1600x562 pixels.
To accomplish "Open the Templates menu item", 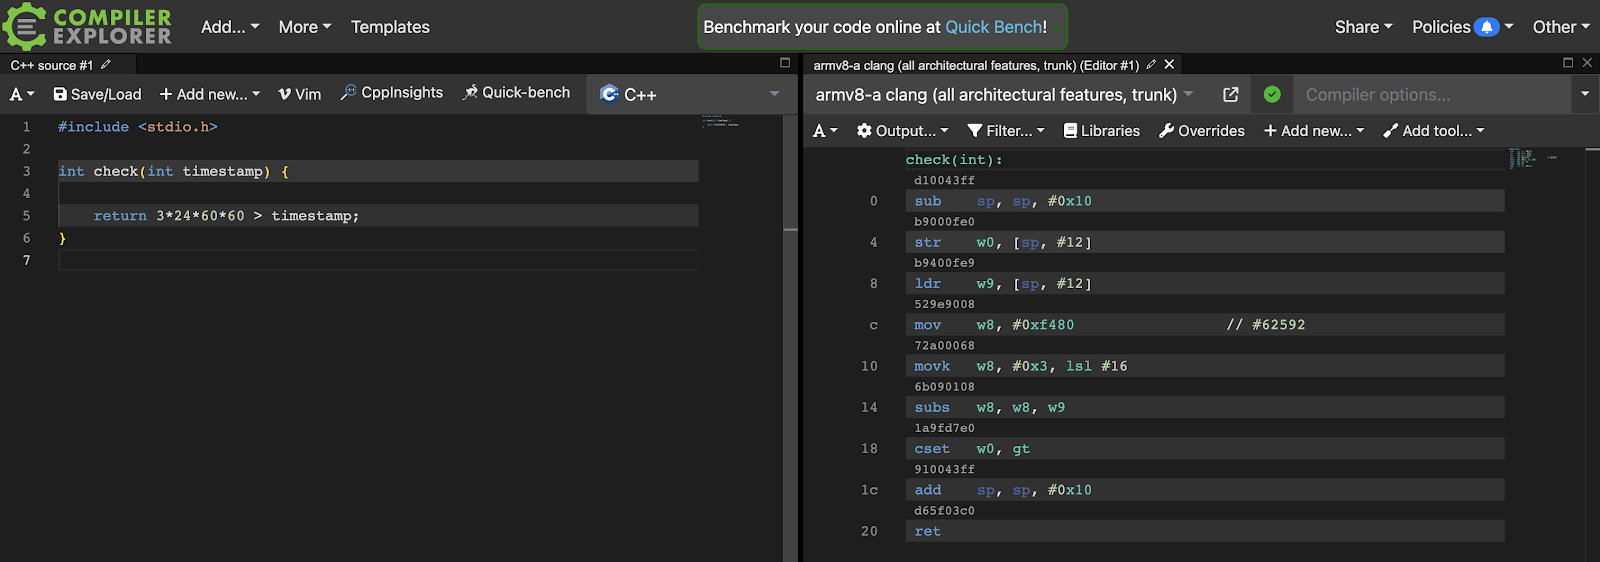I will (x=390, y=27).
